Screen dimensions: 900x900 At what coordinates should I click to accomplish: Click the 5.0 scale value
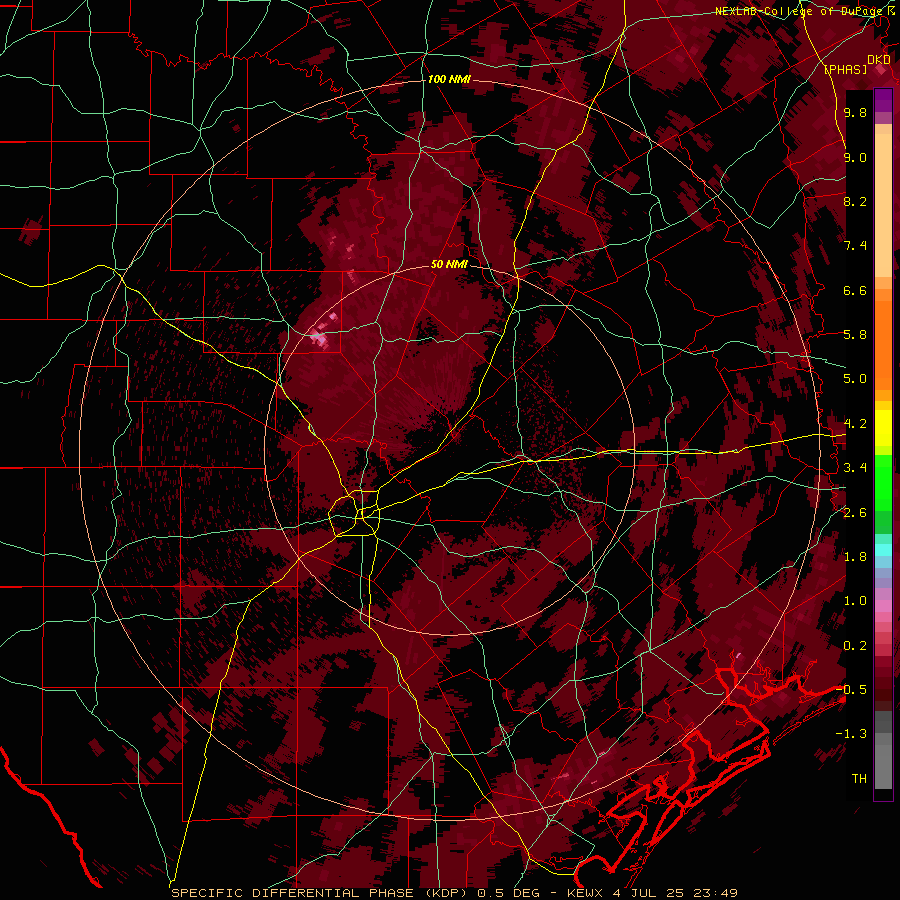pos(855,379)
